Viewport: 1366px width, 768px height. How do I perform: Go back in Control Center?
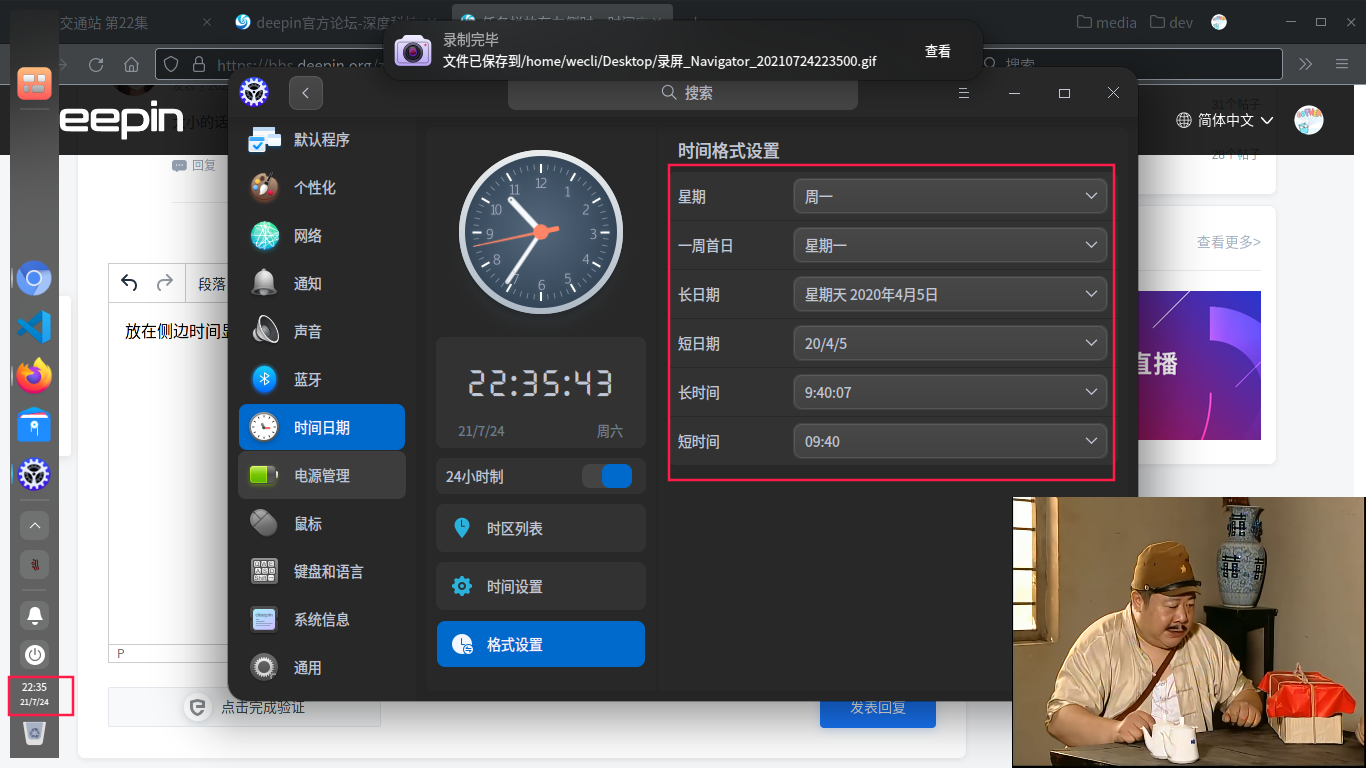coord(306,93)
